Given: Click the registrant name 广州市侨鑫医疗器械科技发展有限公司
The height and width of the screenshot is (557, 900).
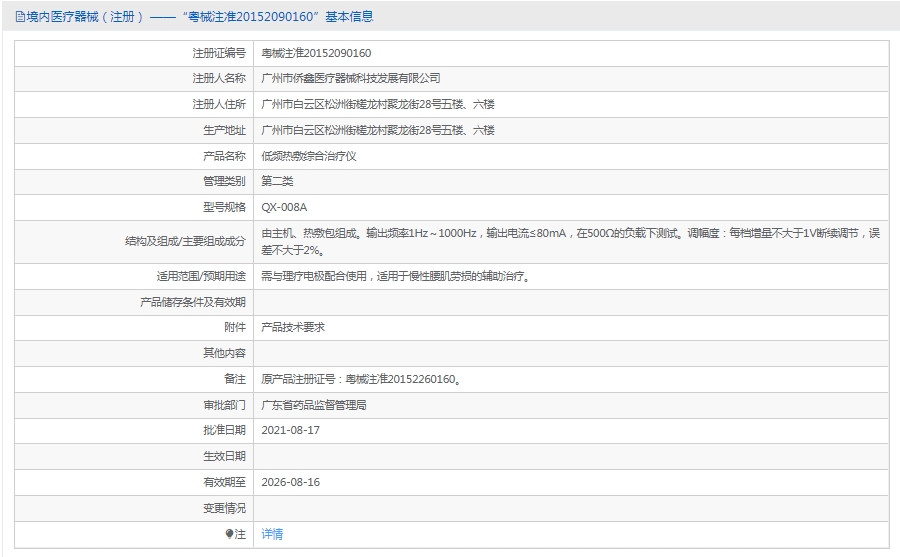Looking at the screenshot, I should pos(351,79).
